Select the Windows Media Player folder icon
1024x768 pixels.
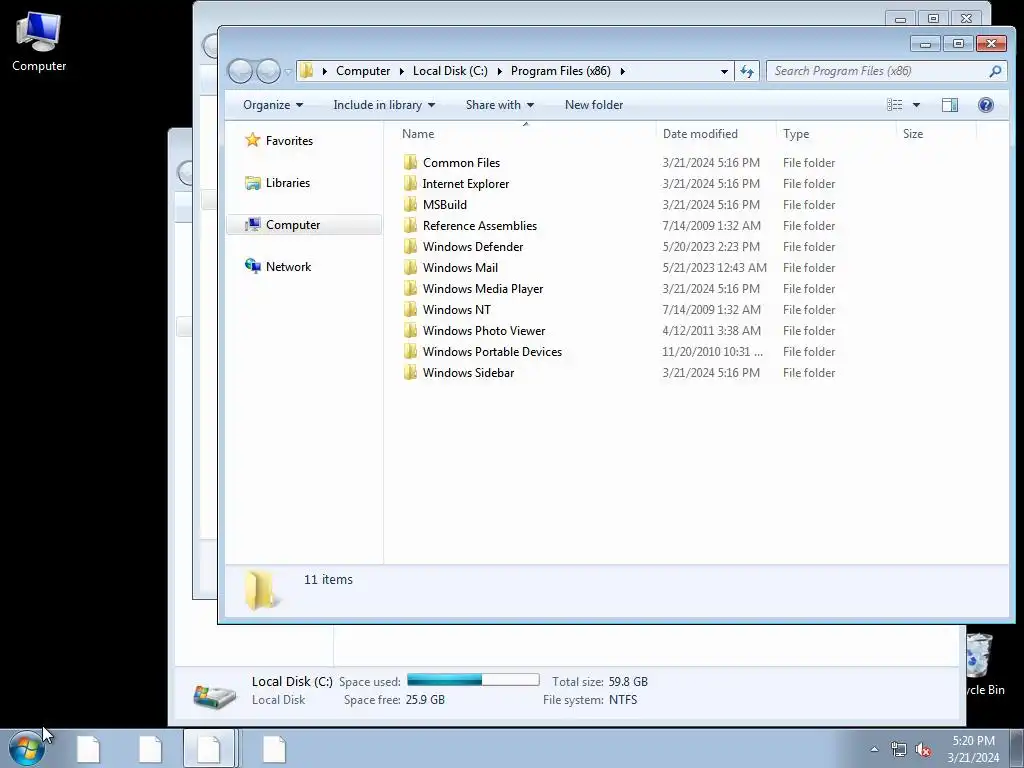(x=410, y=288)
